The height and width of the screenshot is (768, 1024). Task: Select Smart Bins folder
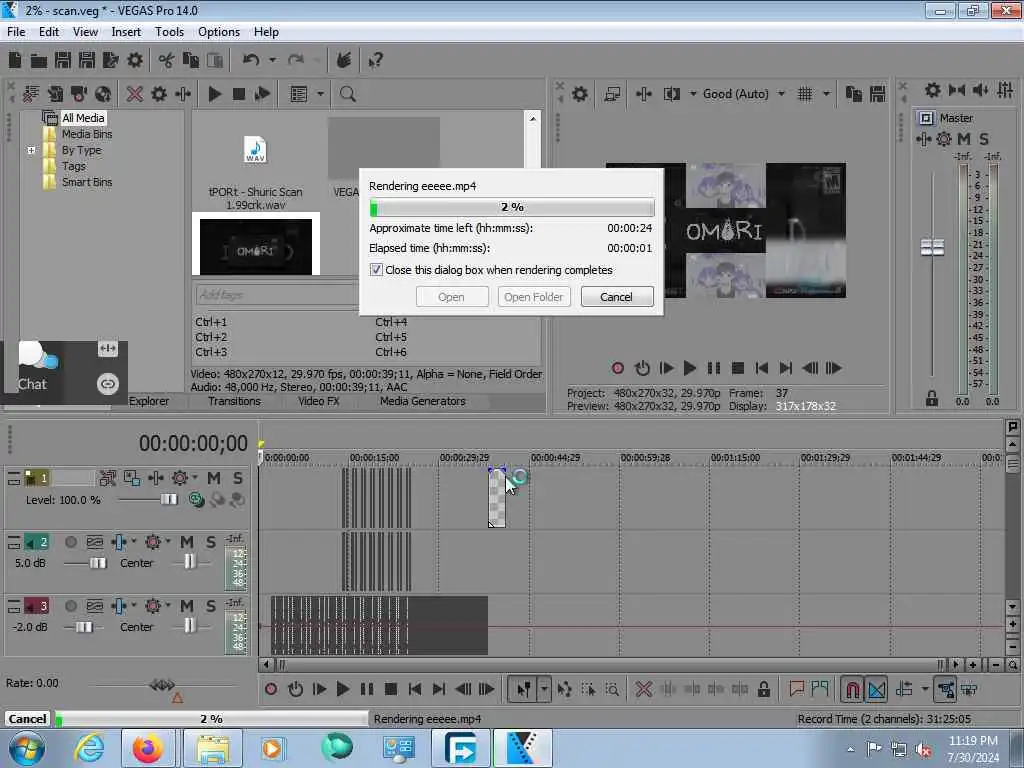[x=87, y=182]
